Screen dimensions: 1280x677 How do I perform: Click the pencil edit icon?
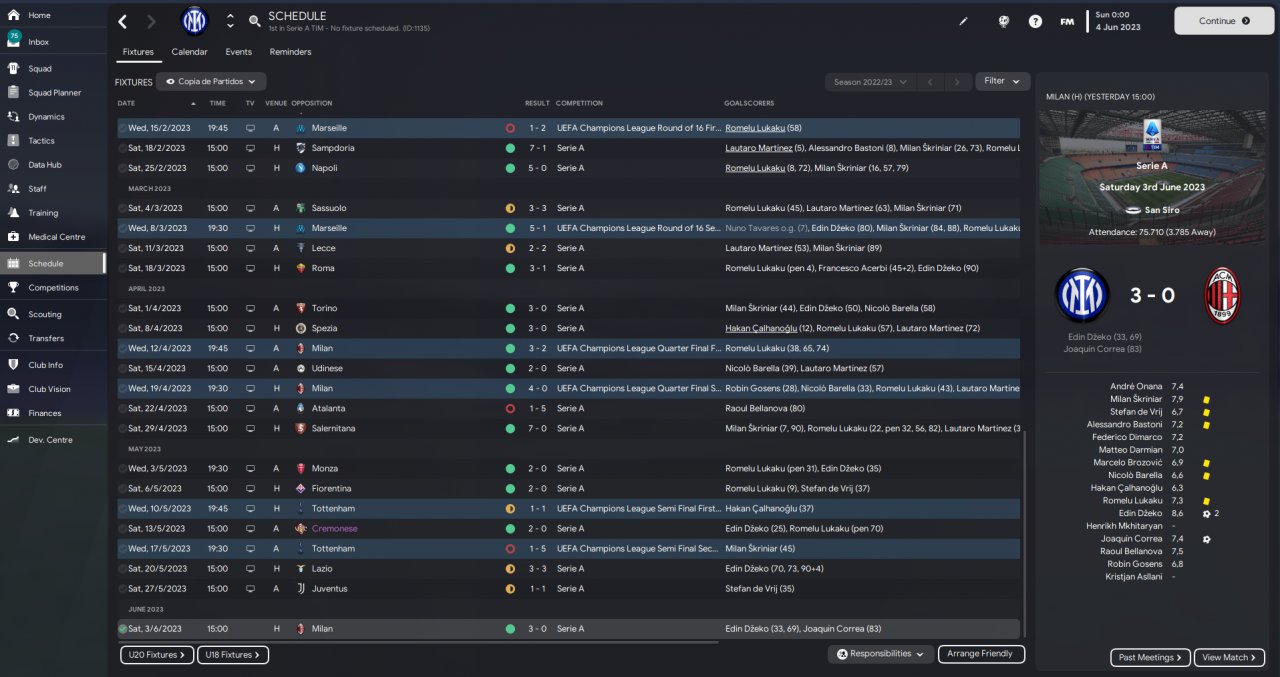[x=963, y=21]
